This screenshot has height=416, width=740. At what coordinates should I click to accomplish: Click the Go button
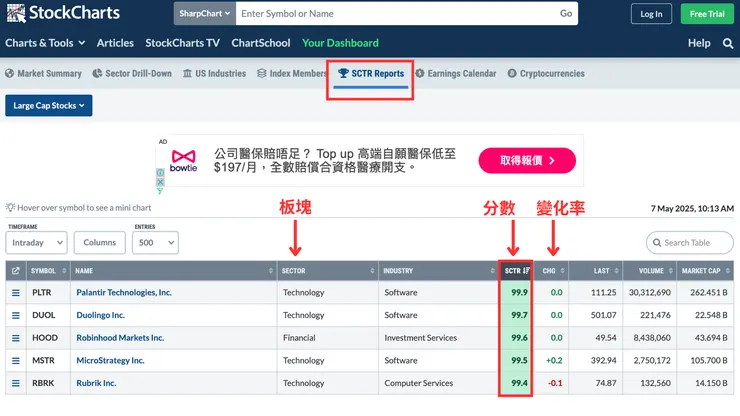(566, 14)
